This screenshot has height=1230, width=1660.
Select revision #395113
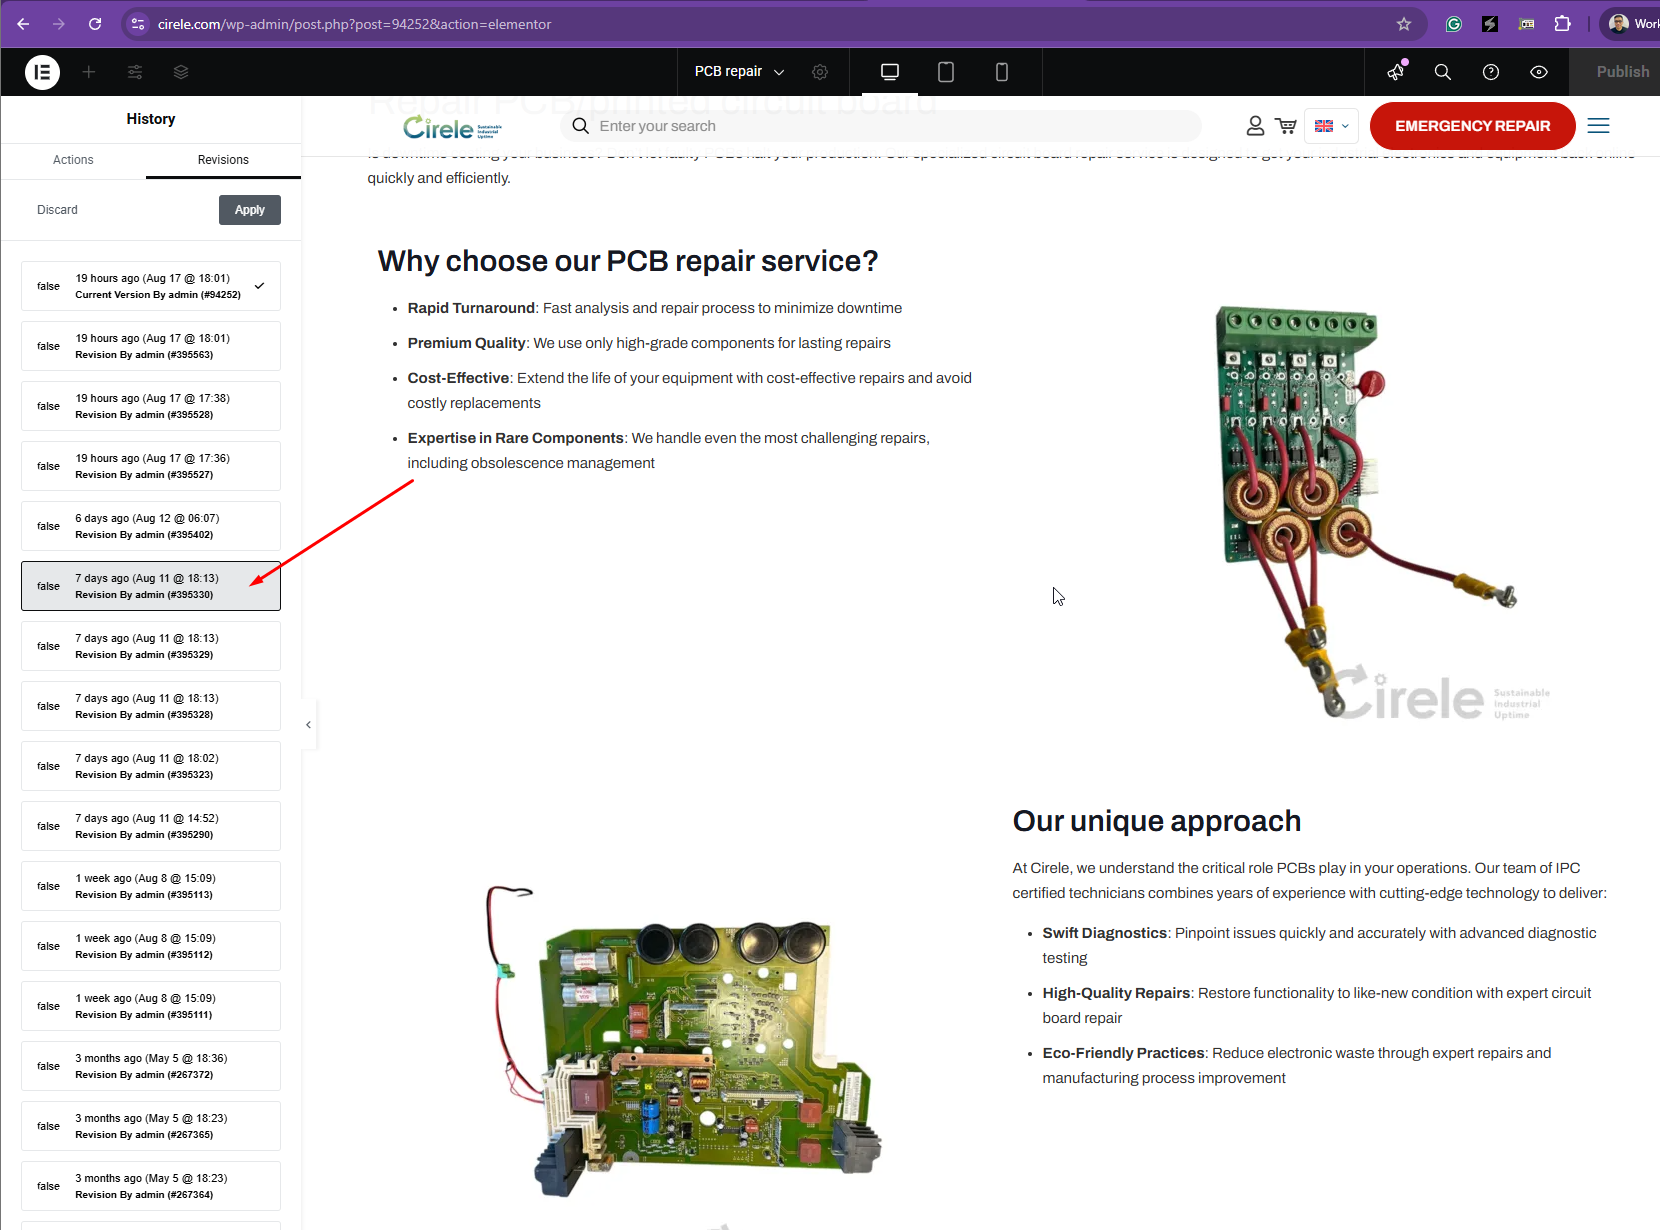[151, 886]
